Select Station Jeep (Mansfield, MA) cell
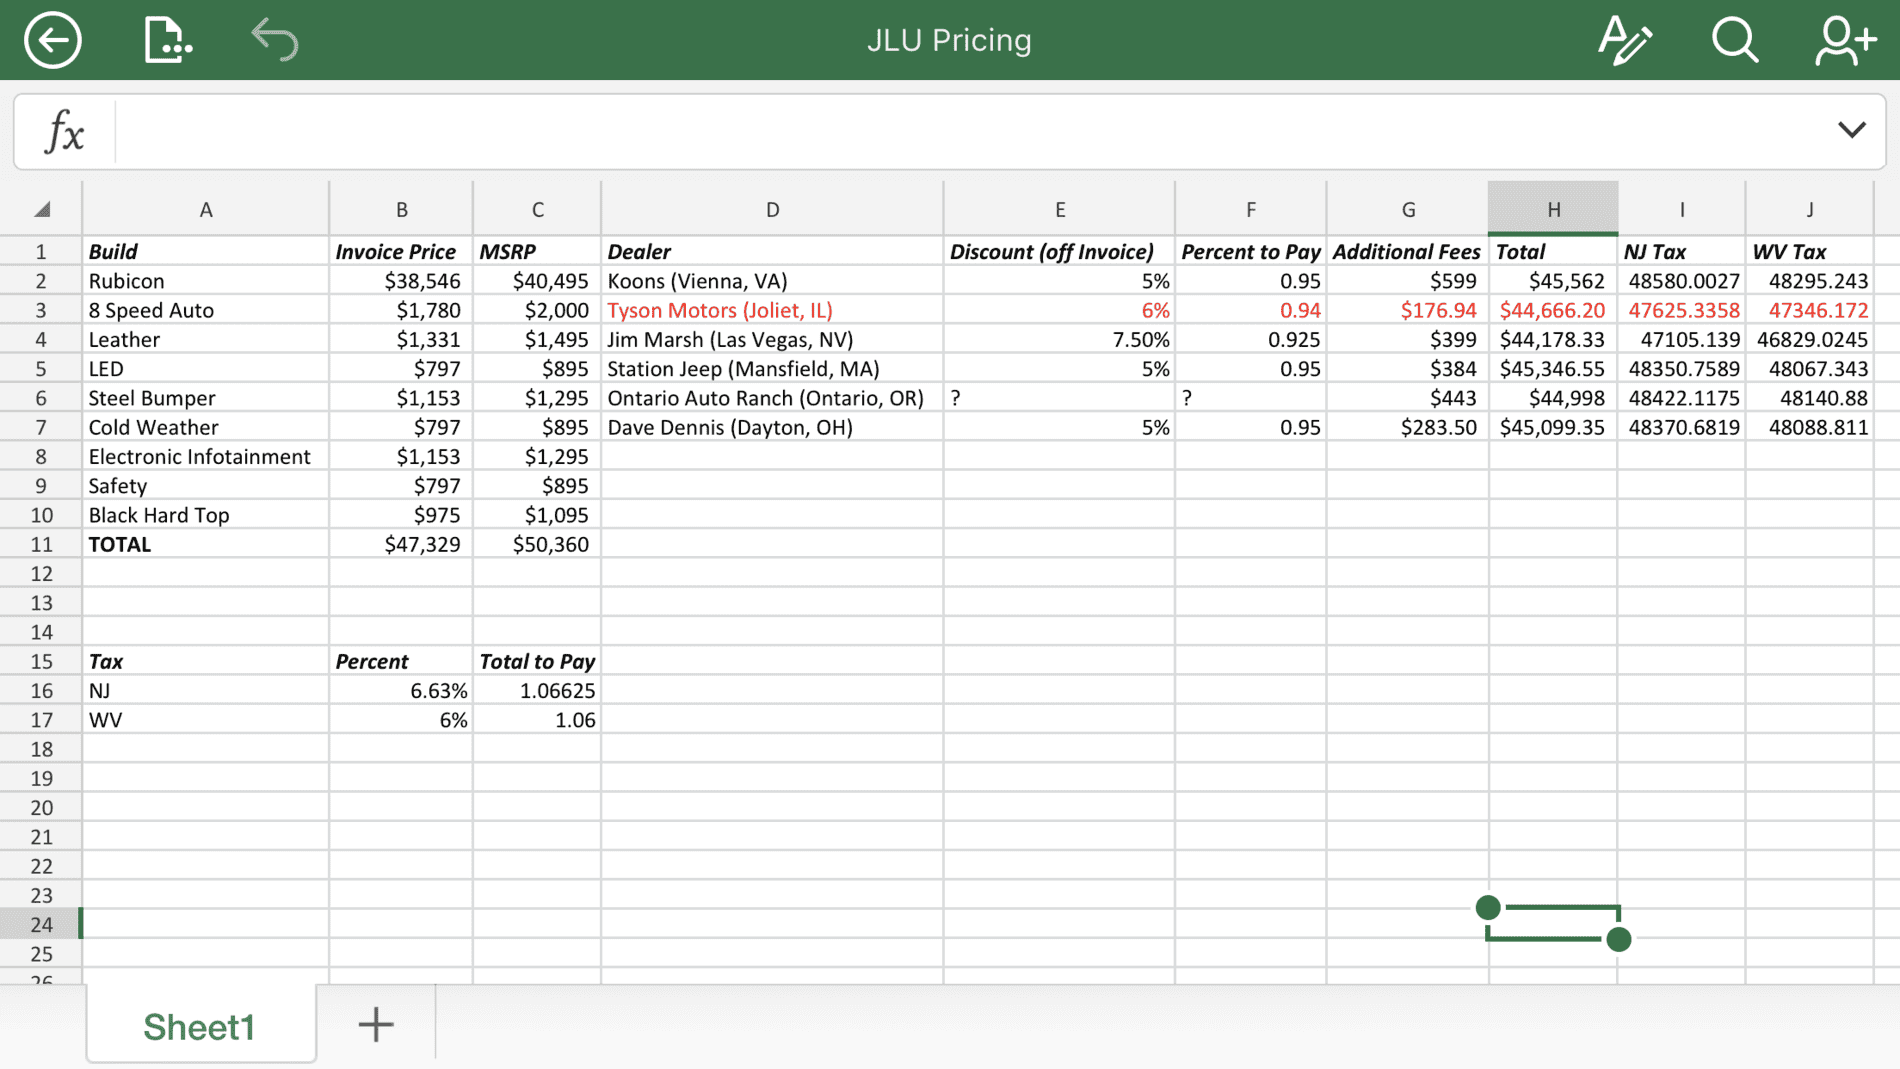This screenshot has height=1069, width=1900. [x=772, y=369]
